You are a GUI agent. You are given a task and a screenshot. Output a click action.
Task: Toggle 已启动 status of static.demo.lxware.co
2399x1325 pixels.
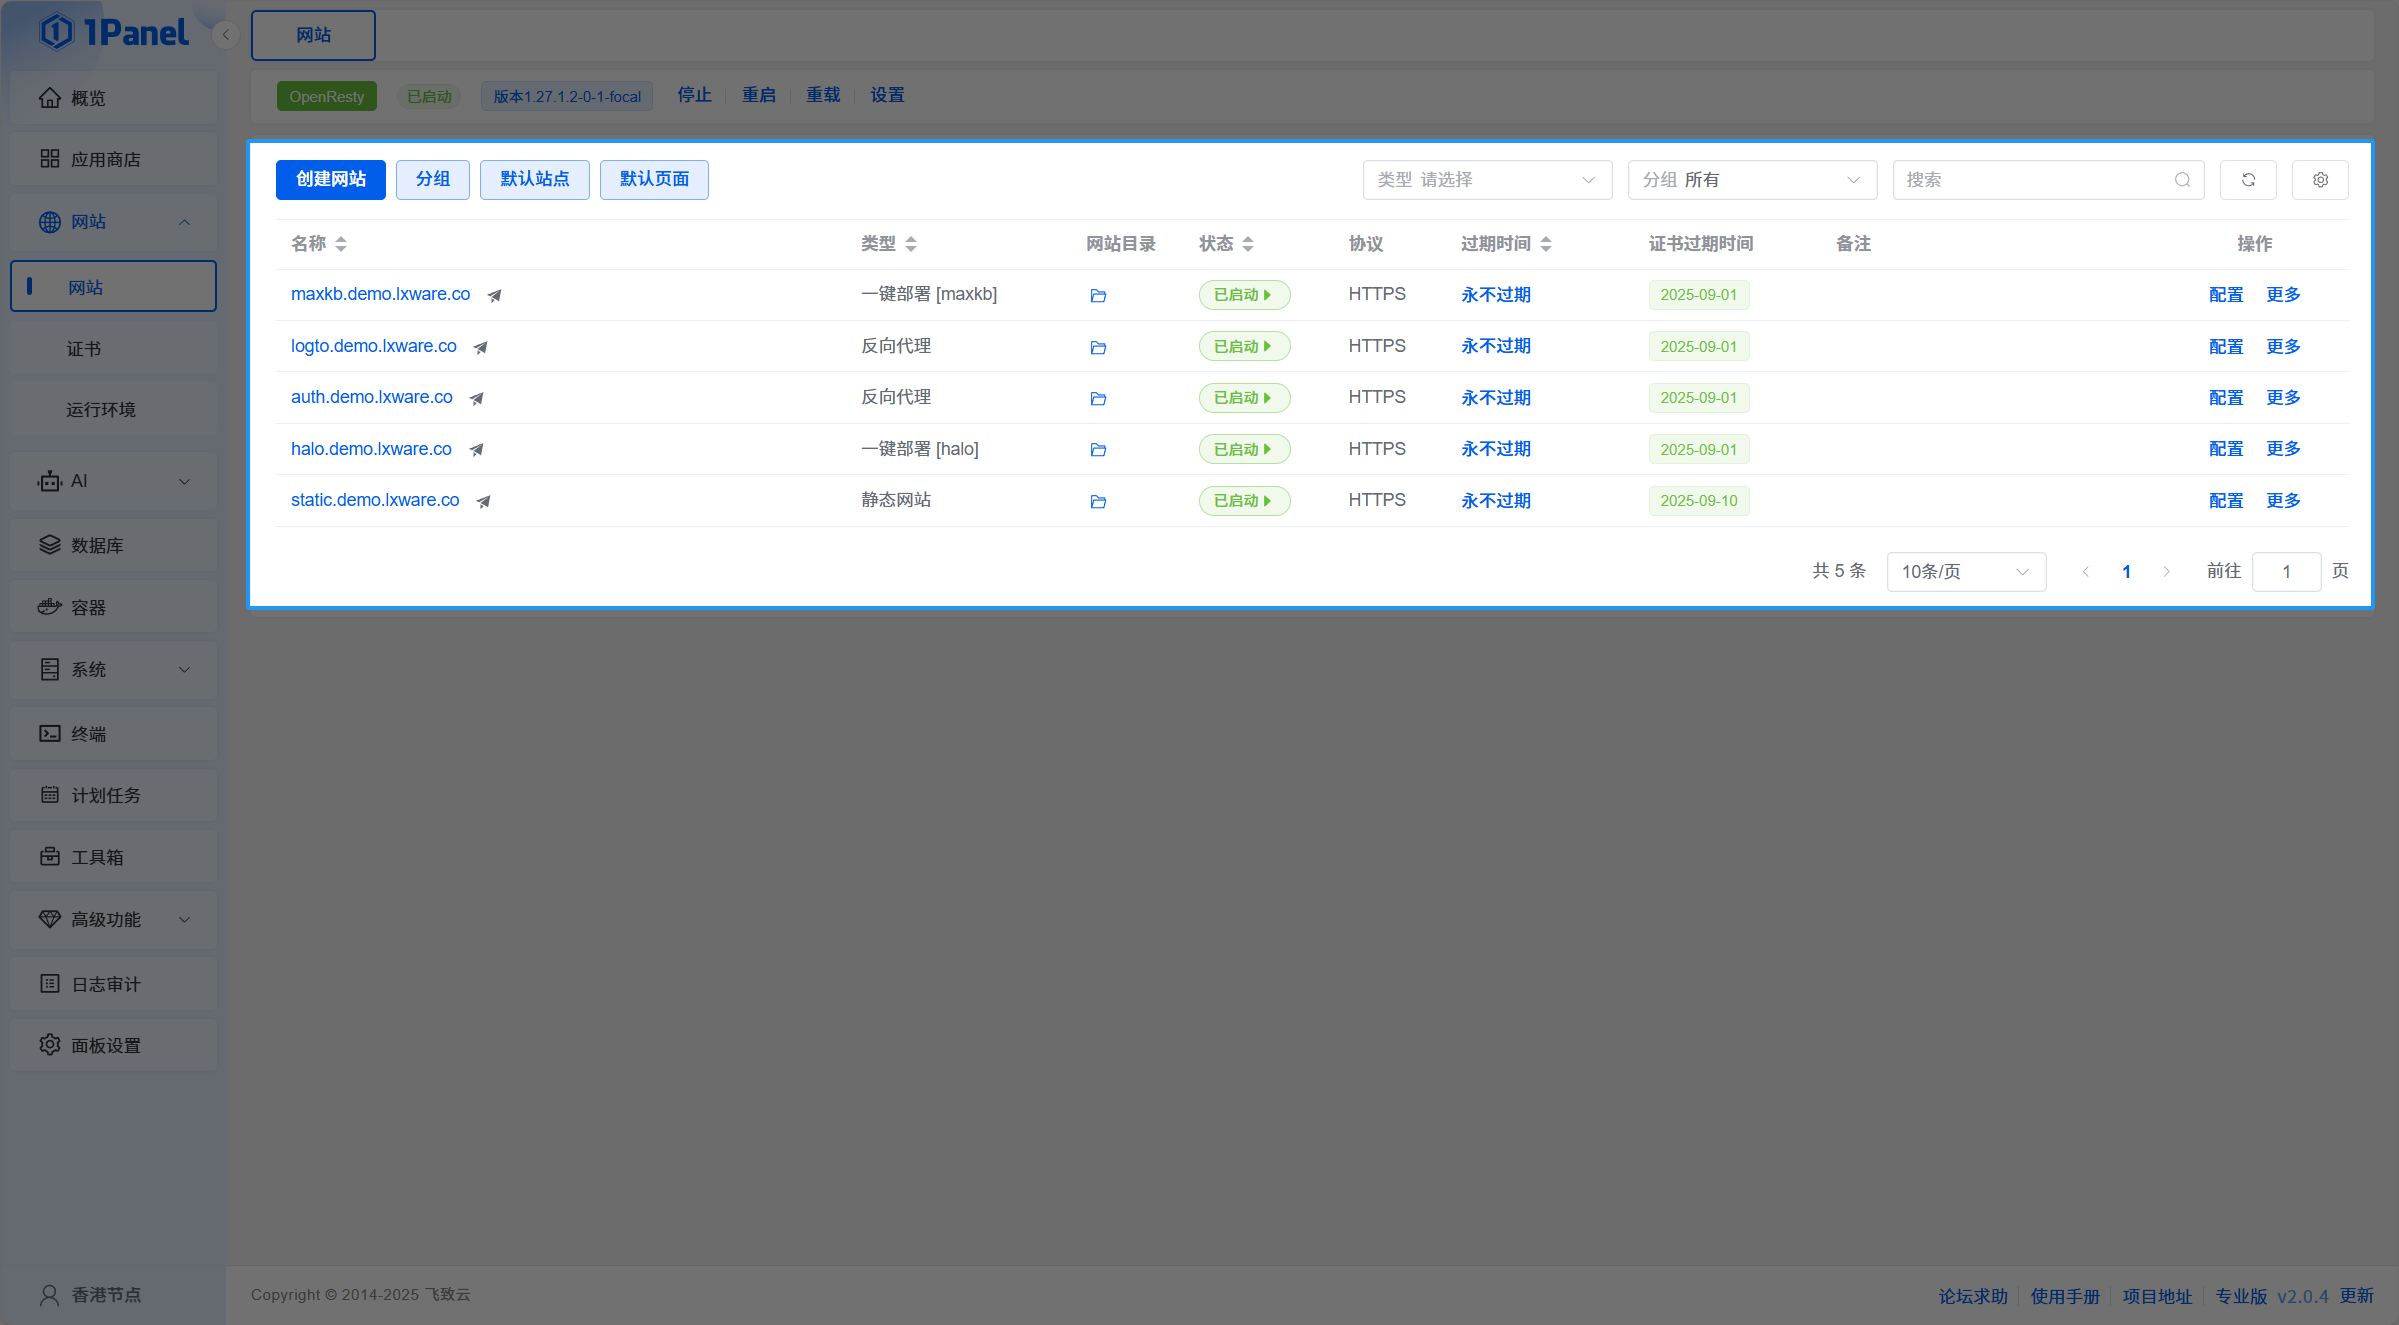(x=1243, y=501)
